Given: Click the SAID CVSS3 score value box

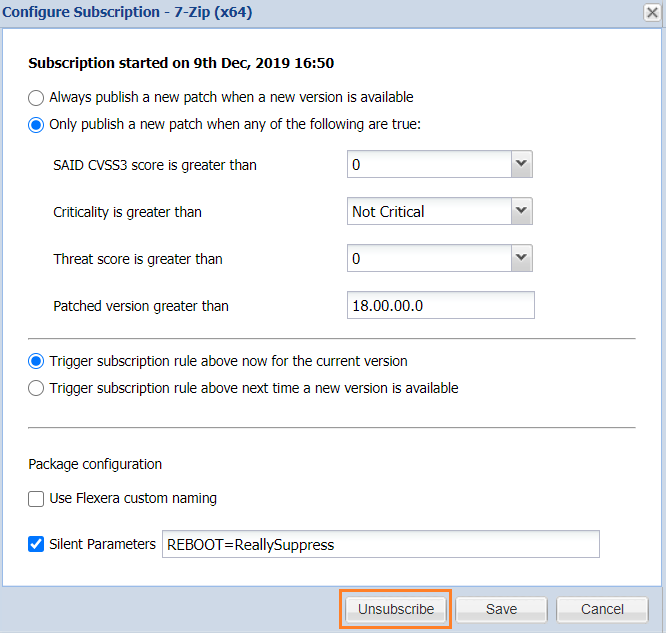Looking at the screenshot, I should point(428,164).
